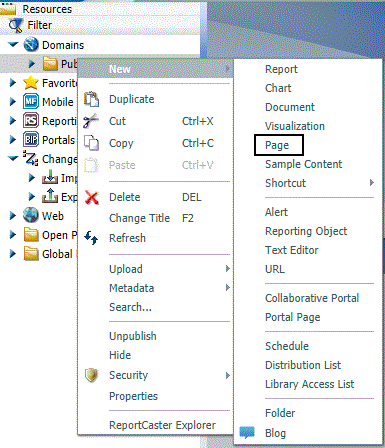Click the Filter magnifier icon
The image size is (385, 448).
15,26
